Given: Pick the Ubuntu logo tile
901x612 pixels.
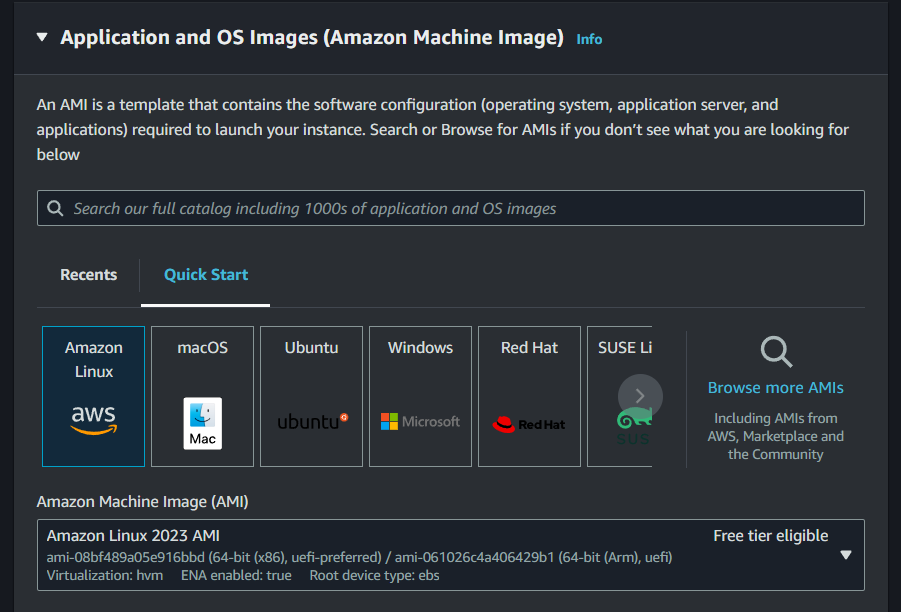Looking at the screenshot, I should pyautogui.click(x=311, y=397).
